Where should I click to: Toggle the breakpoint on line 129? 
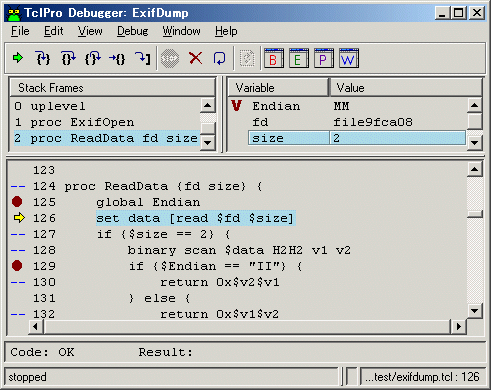(17, 266)
